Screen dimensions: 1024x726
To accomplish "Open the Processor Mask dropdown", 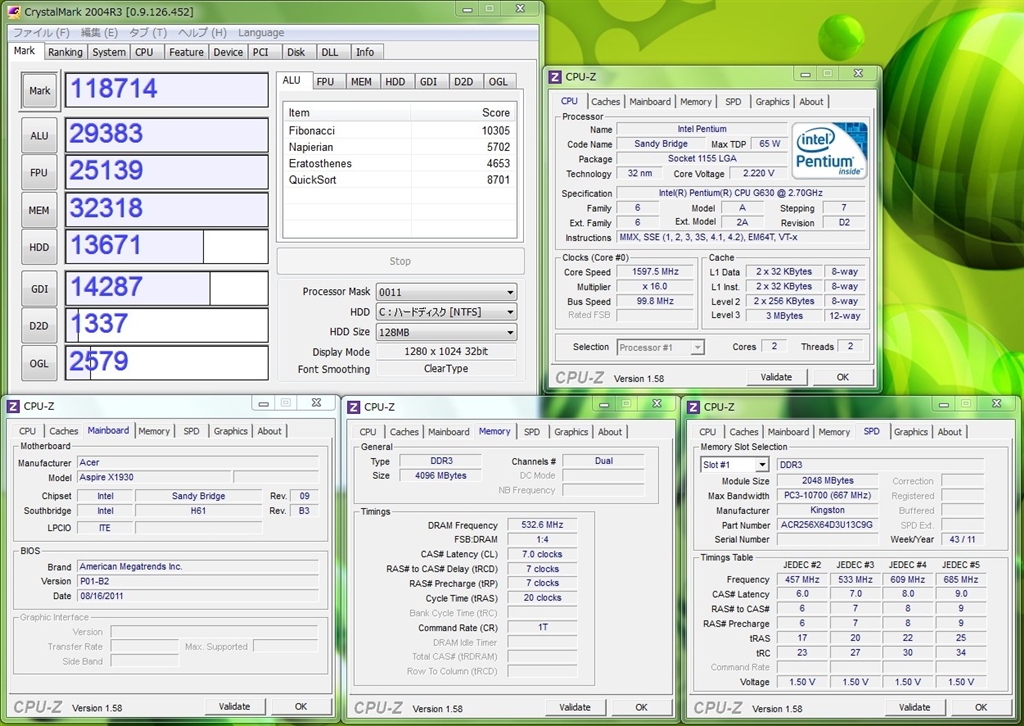I will click(446, 292).
